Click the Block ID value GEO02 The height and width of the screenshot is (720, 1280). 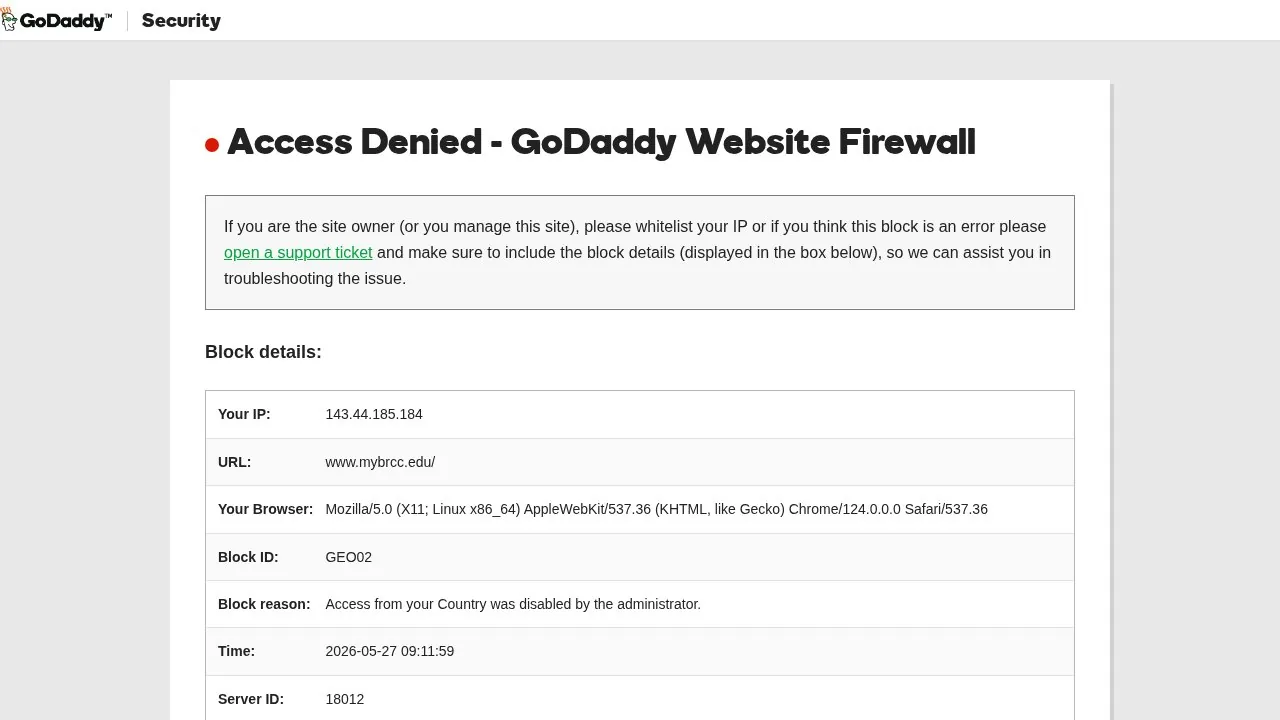(x=348, y=557)
